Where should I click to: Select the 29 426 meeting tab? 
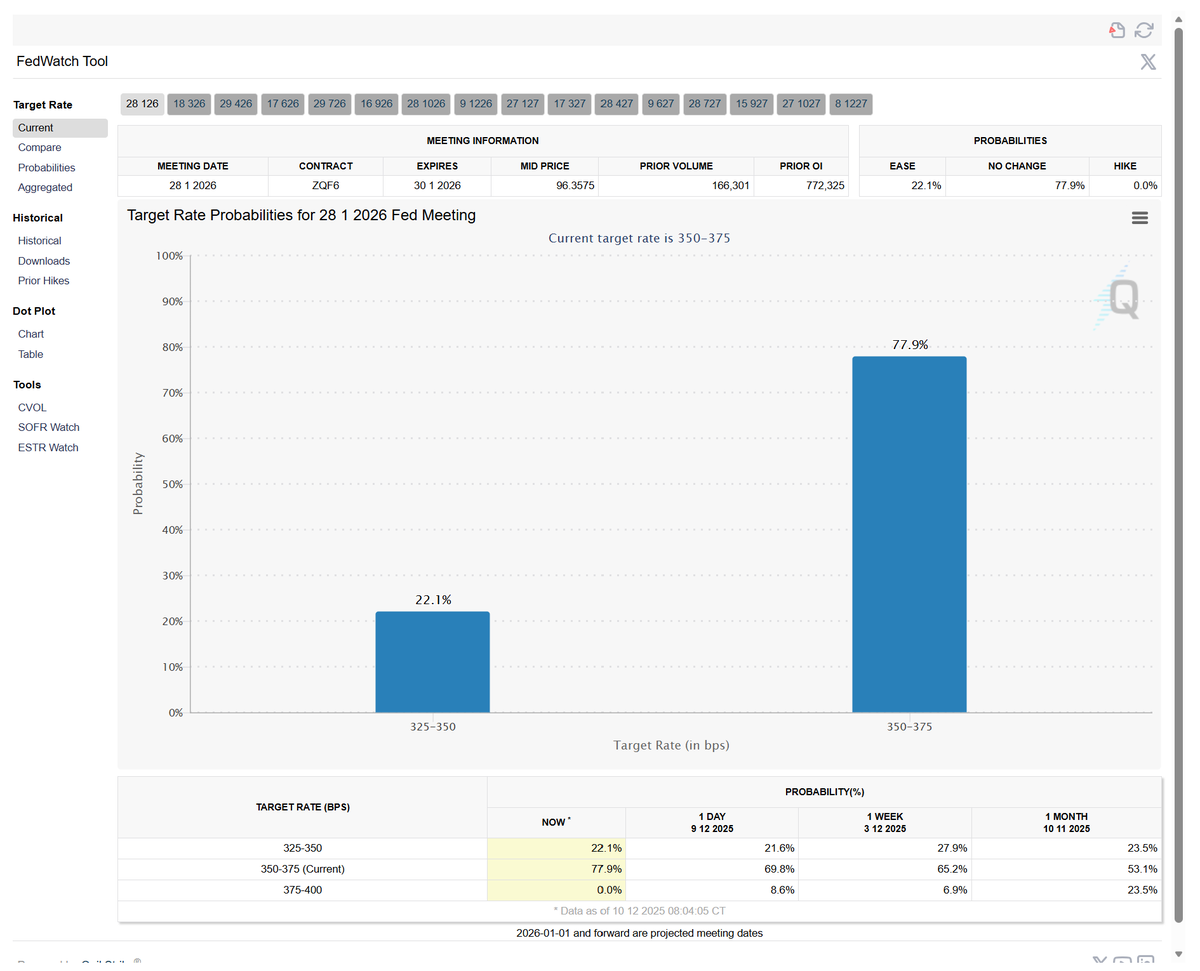click(x=236, y=104)
